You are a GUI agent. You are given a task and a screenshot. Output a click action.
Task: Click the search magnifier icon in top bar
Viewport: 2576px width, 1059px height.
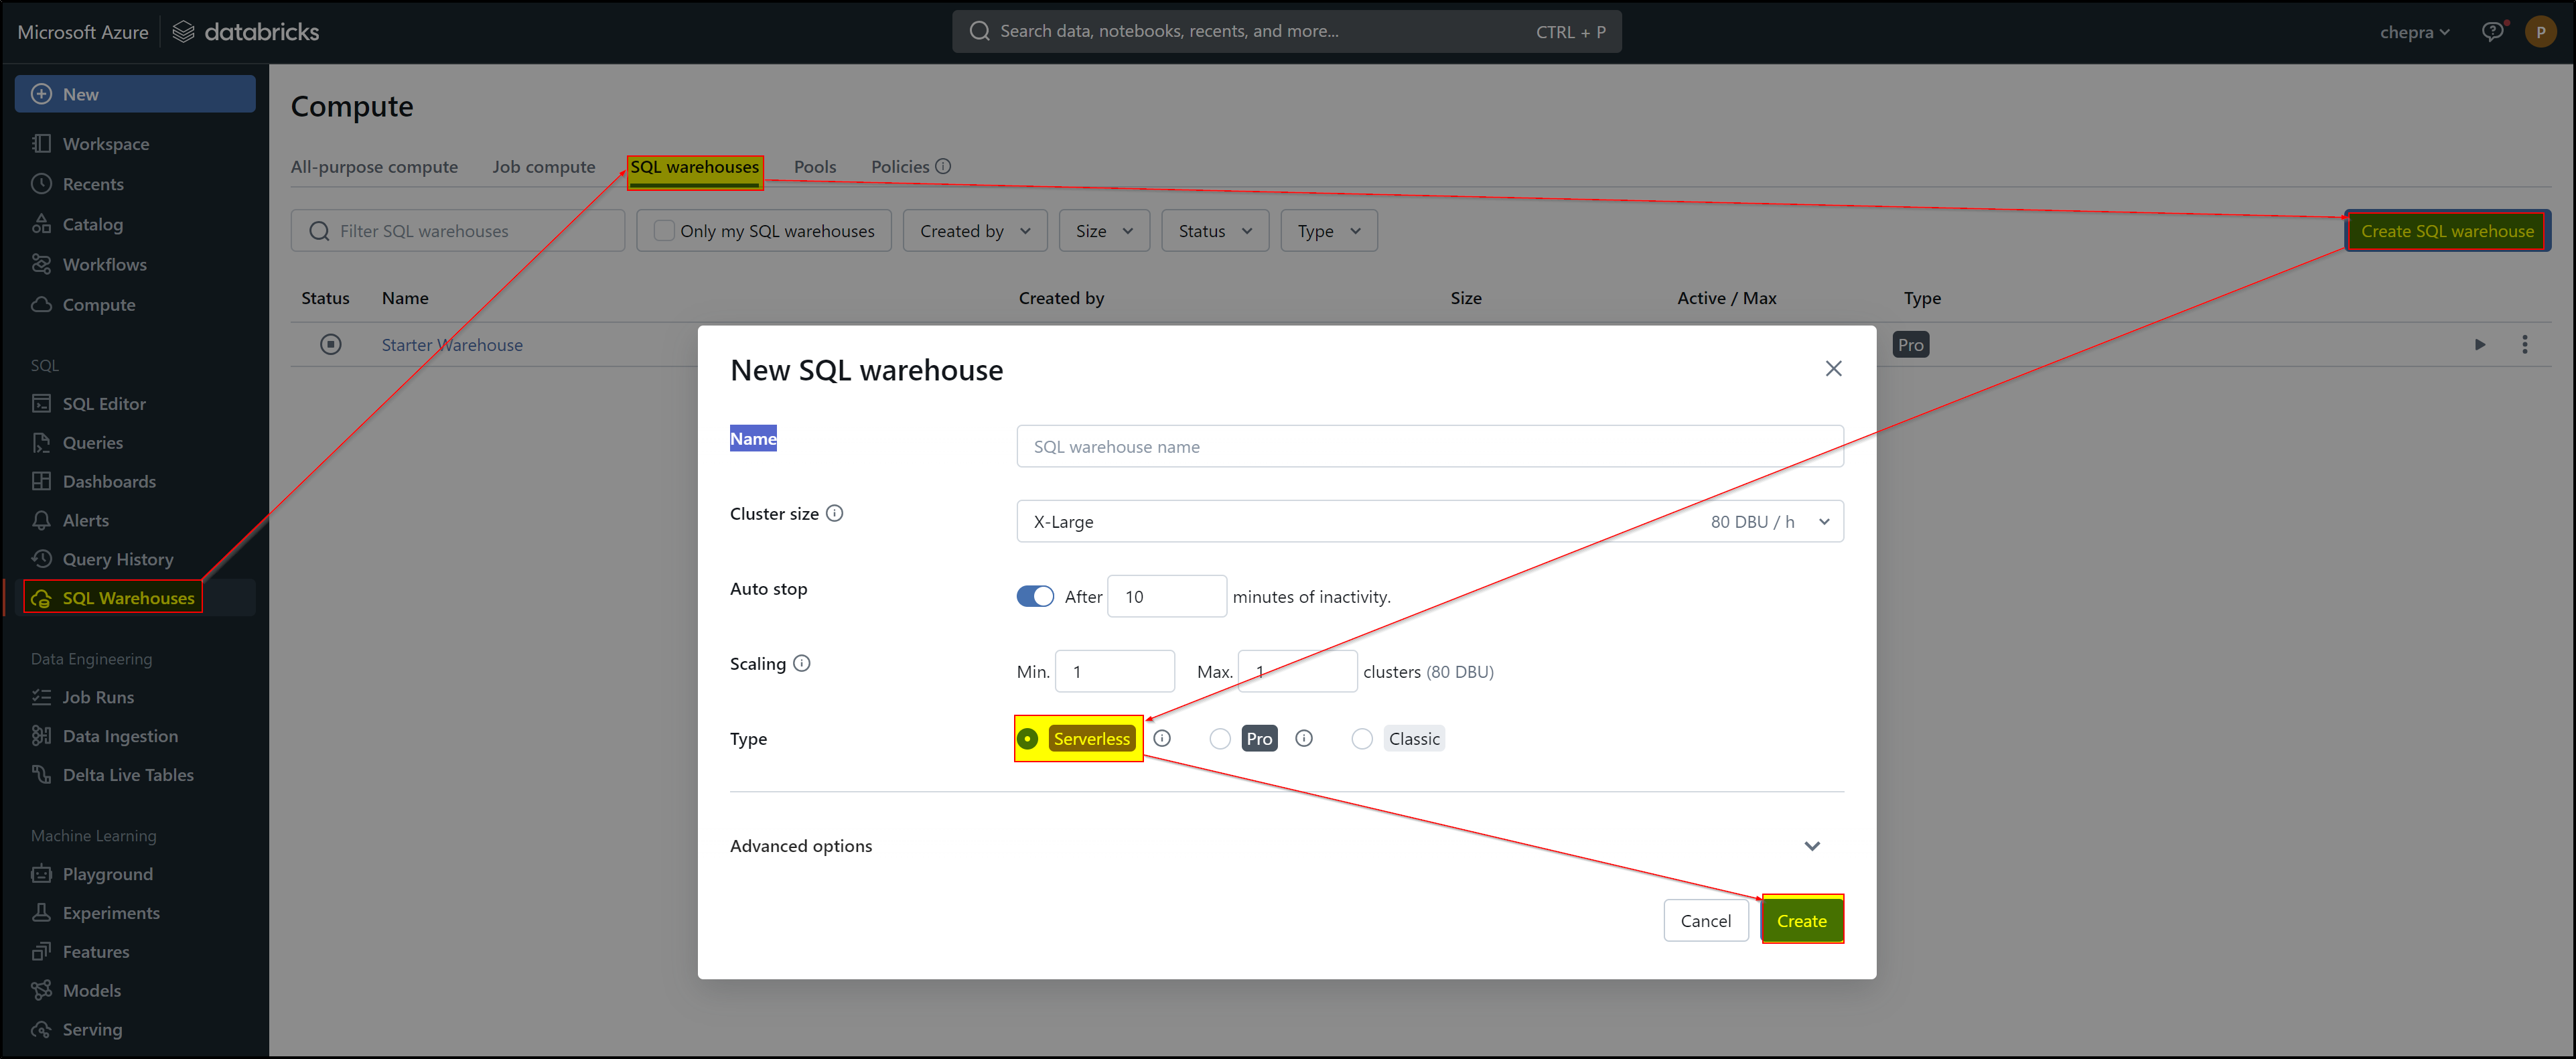point(980,31)
